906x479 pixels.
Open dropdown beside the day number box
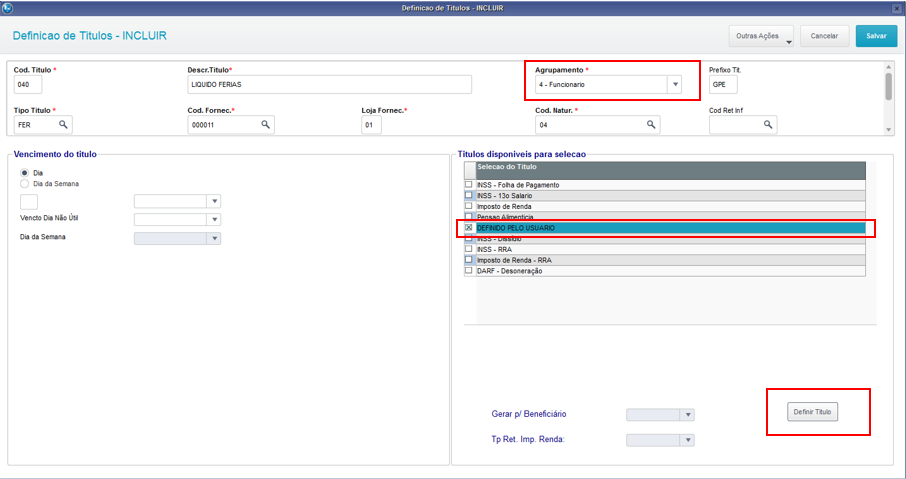point(214,201)
